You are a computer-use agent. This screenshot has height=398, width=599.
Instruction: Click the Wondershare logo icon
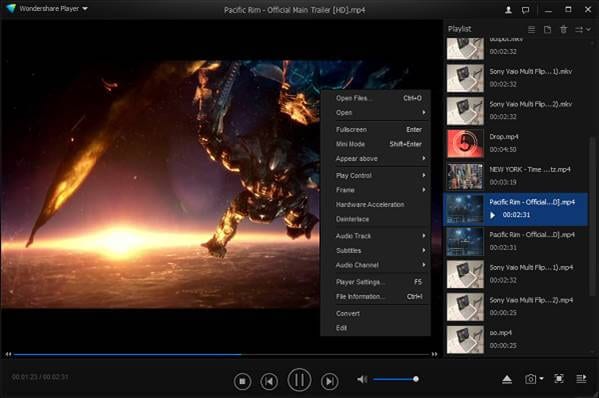(11, 8)
